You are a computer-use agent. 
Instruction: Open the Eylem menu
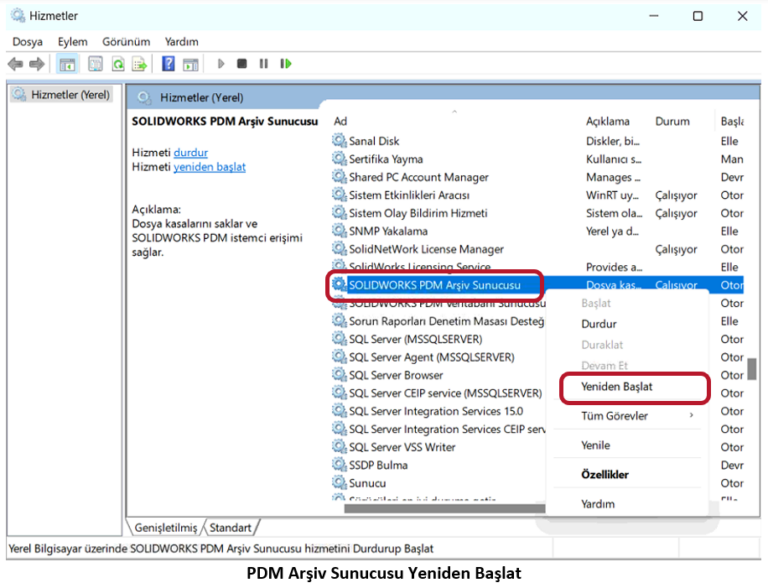72,42
